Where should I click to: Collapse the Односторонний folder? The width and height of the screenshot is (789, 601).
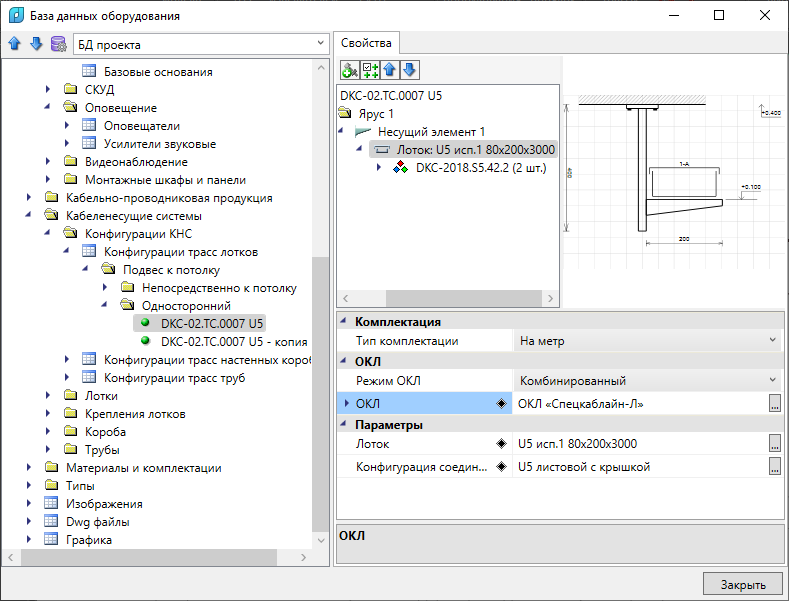105,305
